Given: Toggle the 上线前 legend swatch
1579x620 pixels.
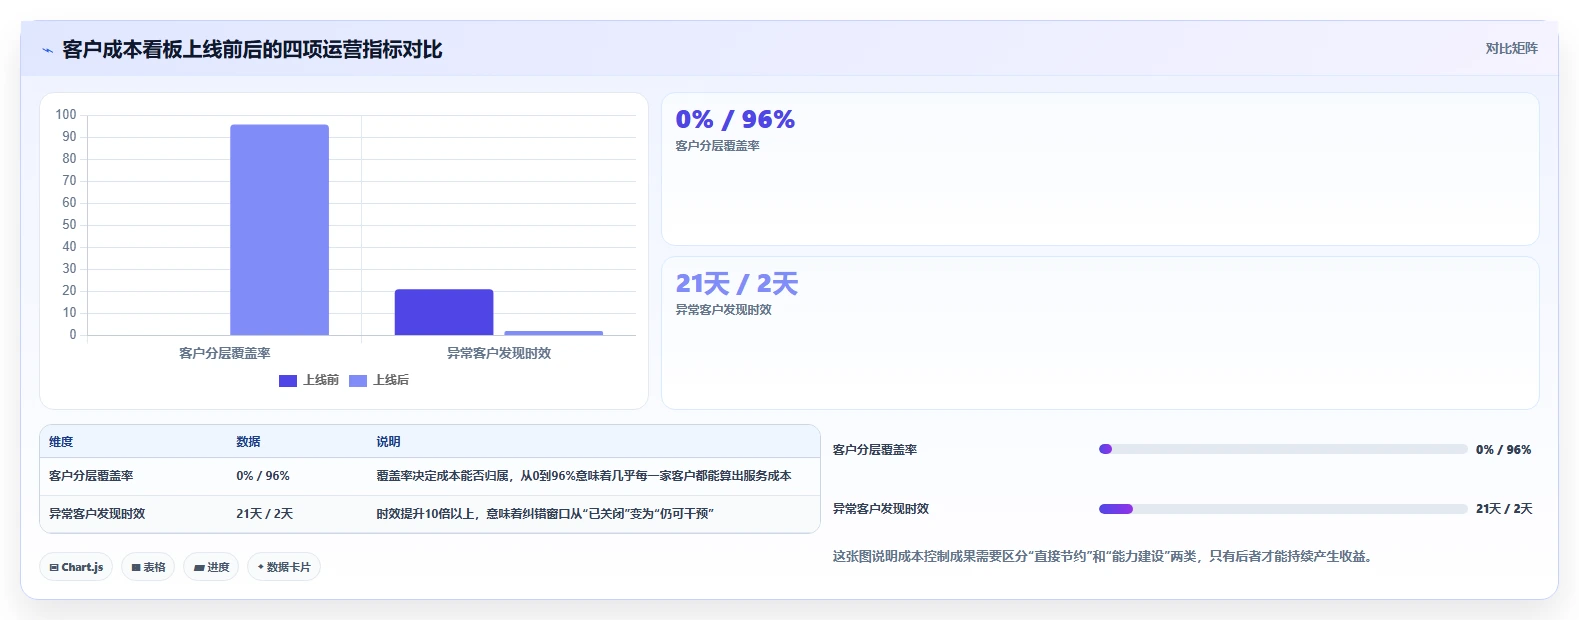Looking at the screenshot, I should 288,381.
